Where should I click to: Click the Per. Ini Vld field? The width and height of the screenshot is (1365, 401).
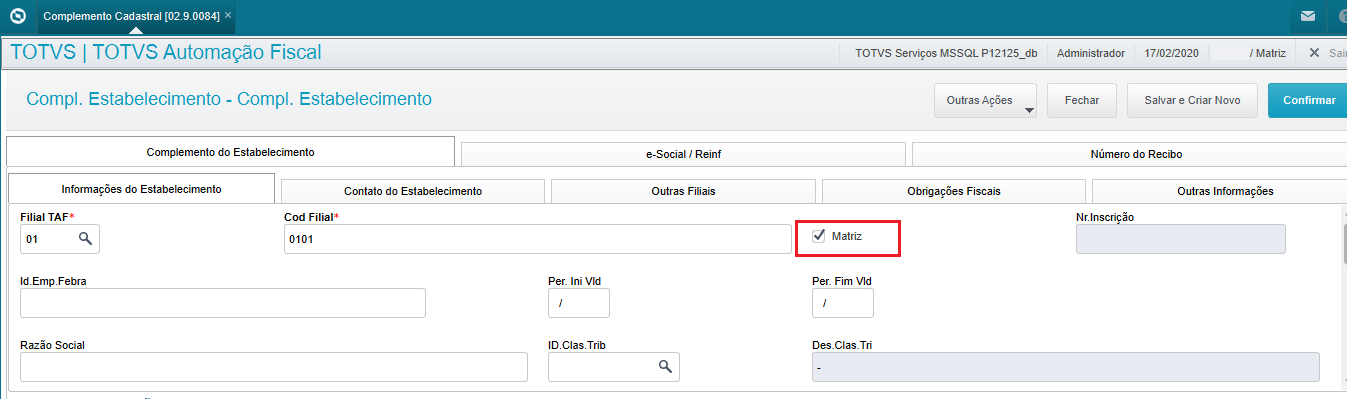(579, 303)
